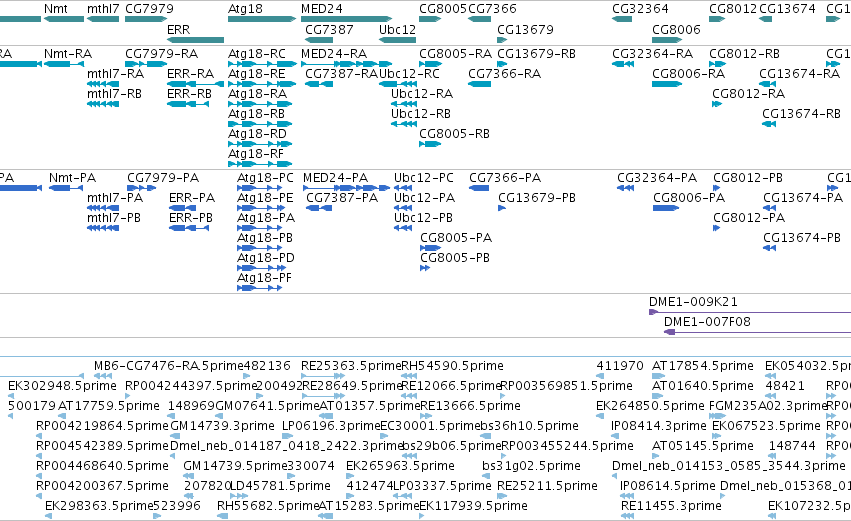Viewport: 851px width, 521px height.
Task: Click EST label AT05145.5prime
Action: click(x=703, y=446)
